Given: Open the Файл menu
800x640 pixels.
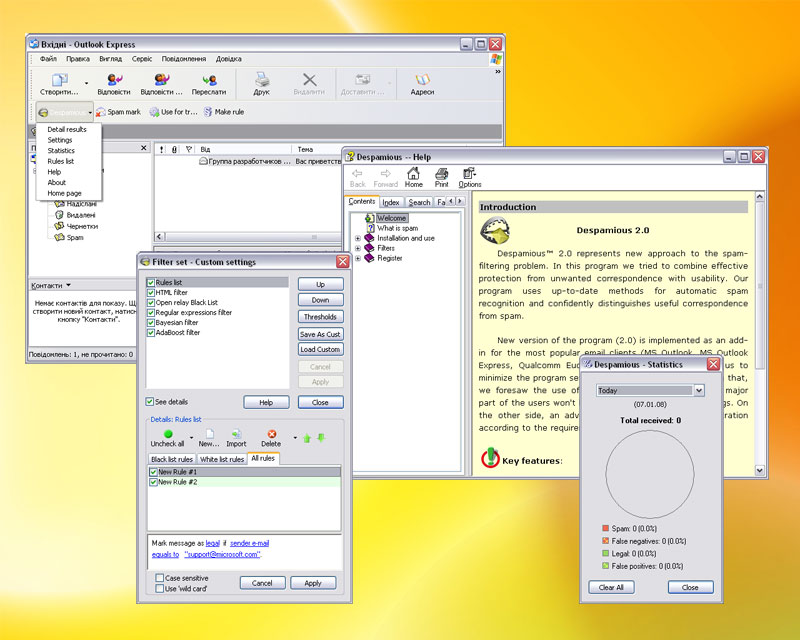Looking at the screenshot, I should pos(48,59).
